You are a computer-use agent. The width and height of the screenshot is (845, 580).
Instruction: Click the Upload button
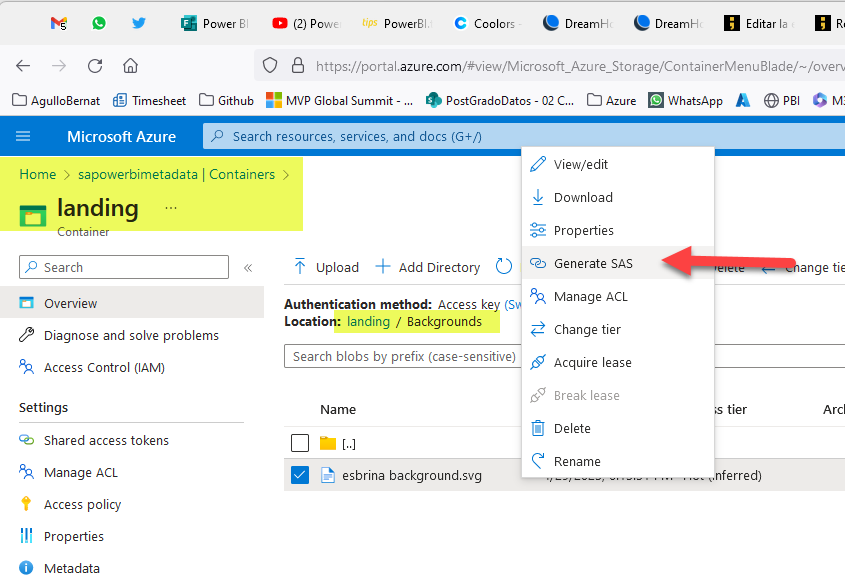pos(326,267)
